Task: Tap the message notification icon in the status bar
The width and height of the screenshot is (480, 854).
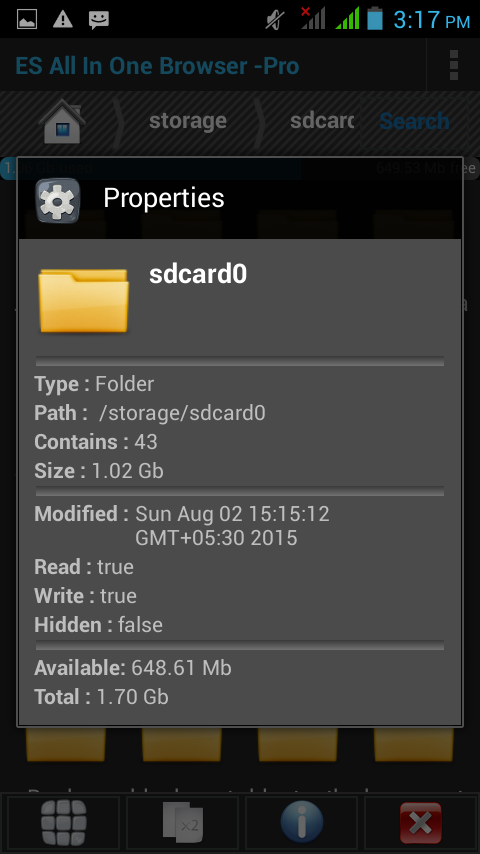Action: pyautogui.click(x=99, y=20)
